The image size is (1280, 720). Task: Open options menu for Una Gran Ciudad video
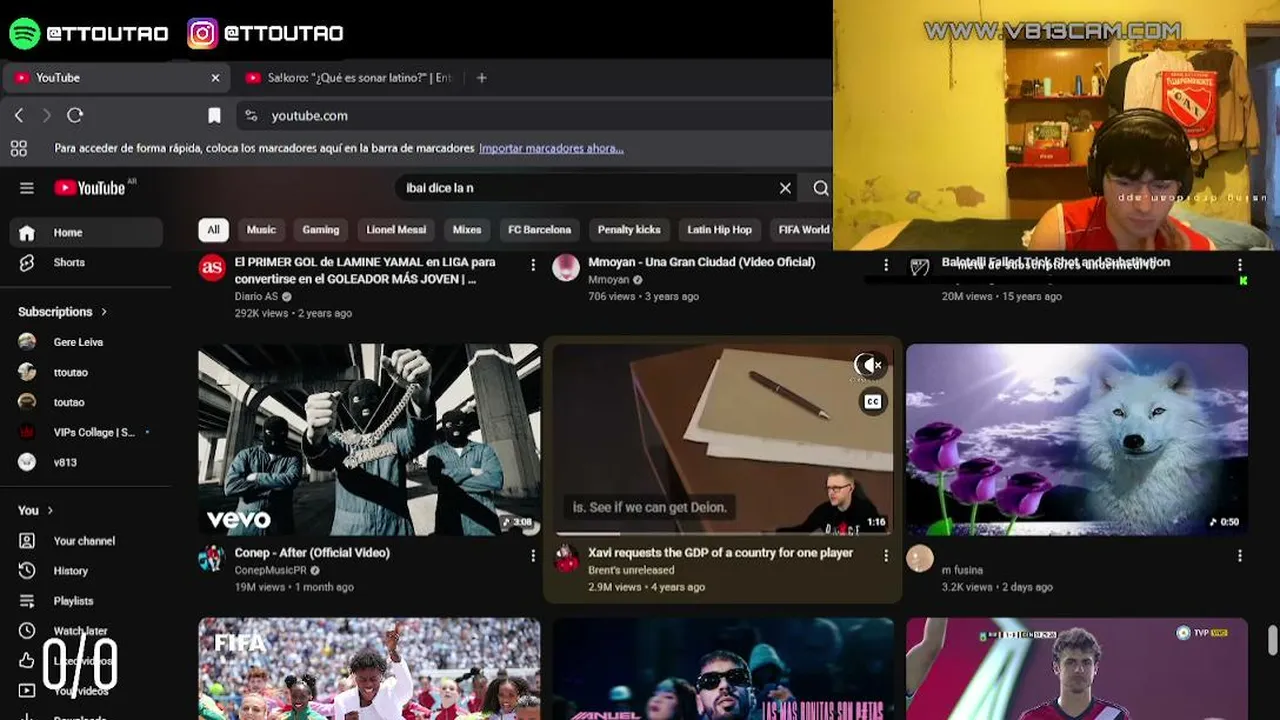pos(886,265)
